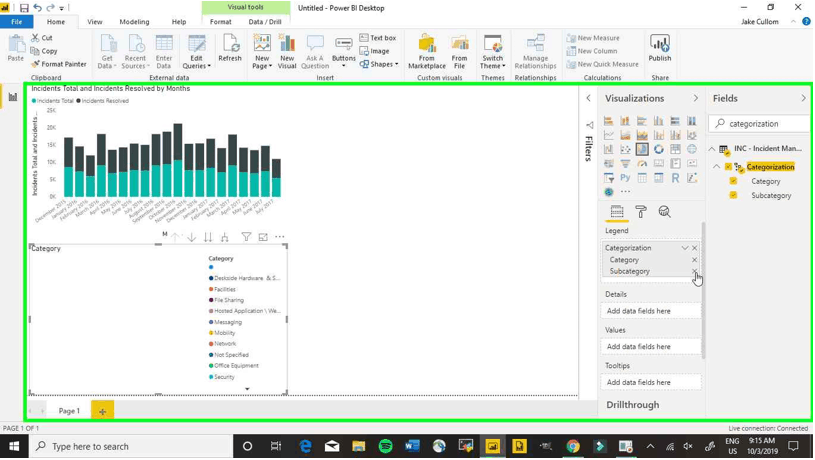The image size is (815, 460).
Task: Uncheck the Category field checkbox
Action: (x=733, y=181)
